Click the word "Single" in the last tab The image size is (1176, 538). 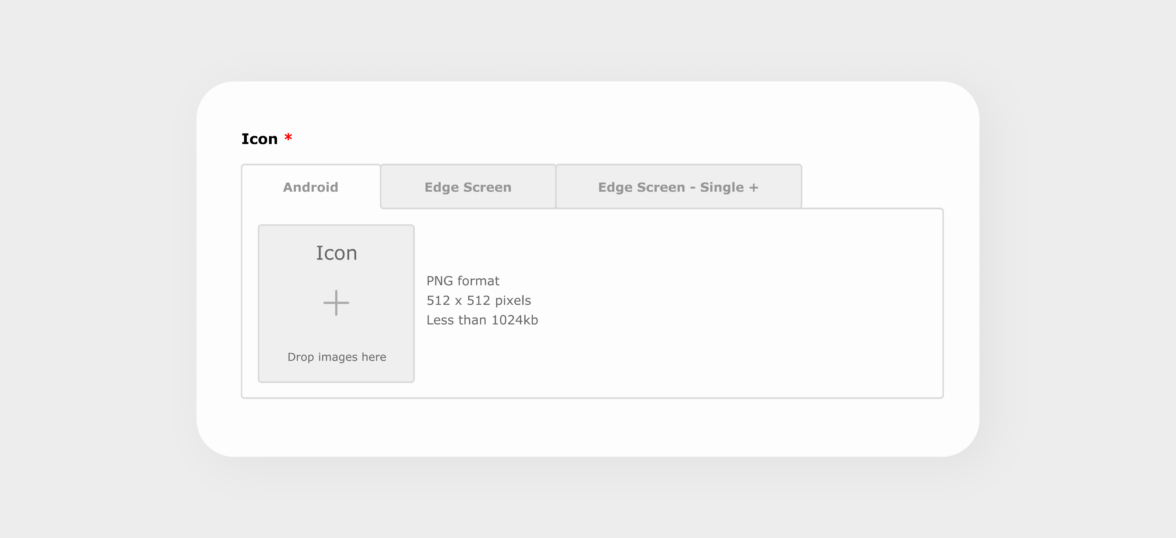pyautogui.click(x=722, y=187)
